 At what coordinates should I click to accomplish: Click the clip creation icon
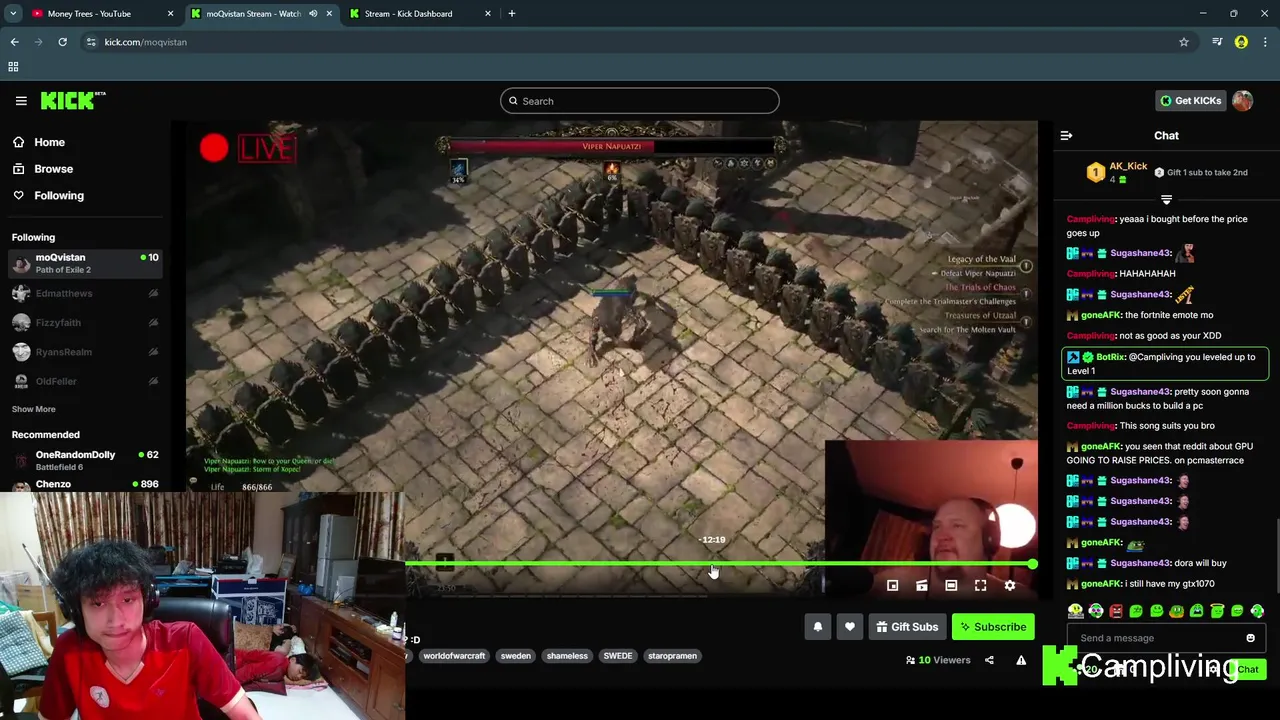[922, 586]
